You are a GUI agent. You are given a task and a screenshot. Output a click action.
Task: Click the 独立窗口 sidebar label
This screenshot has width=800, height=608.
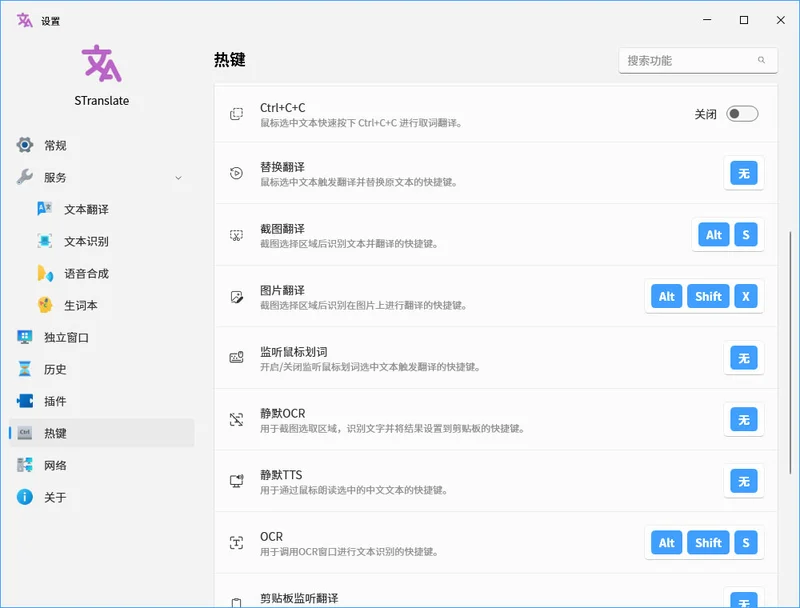(x=66, y=338)
